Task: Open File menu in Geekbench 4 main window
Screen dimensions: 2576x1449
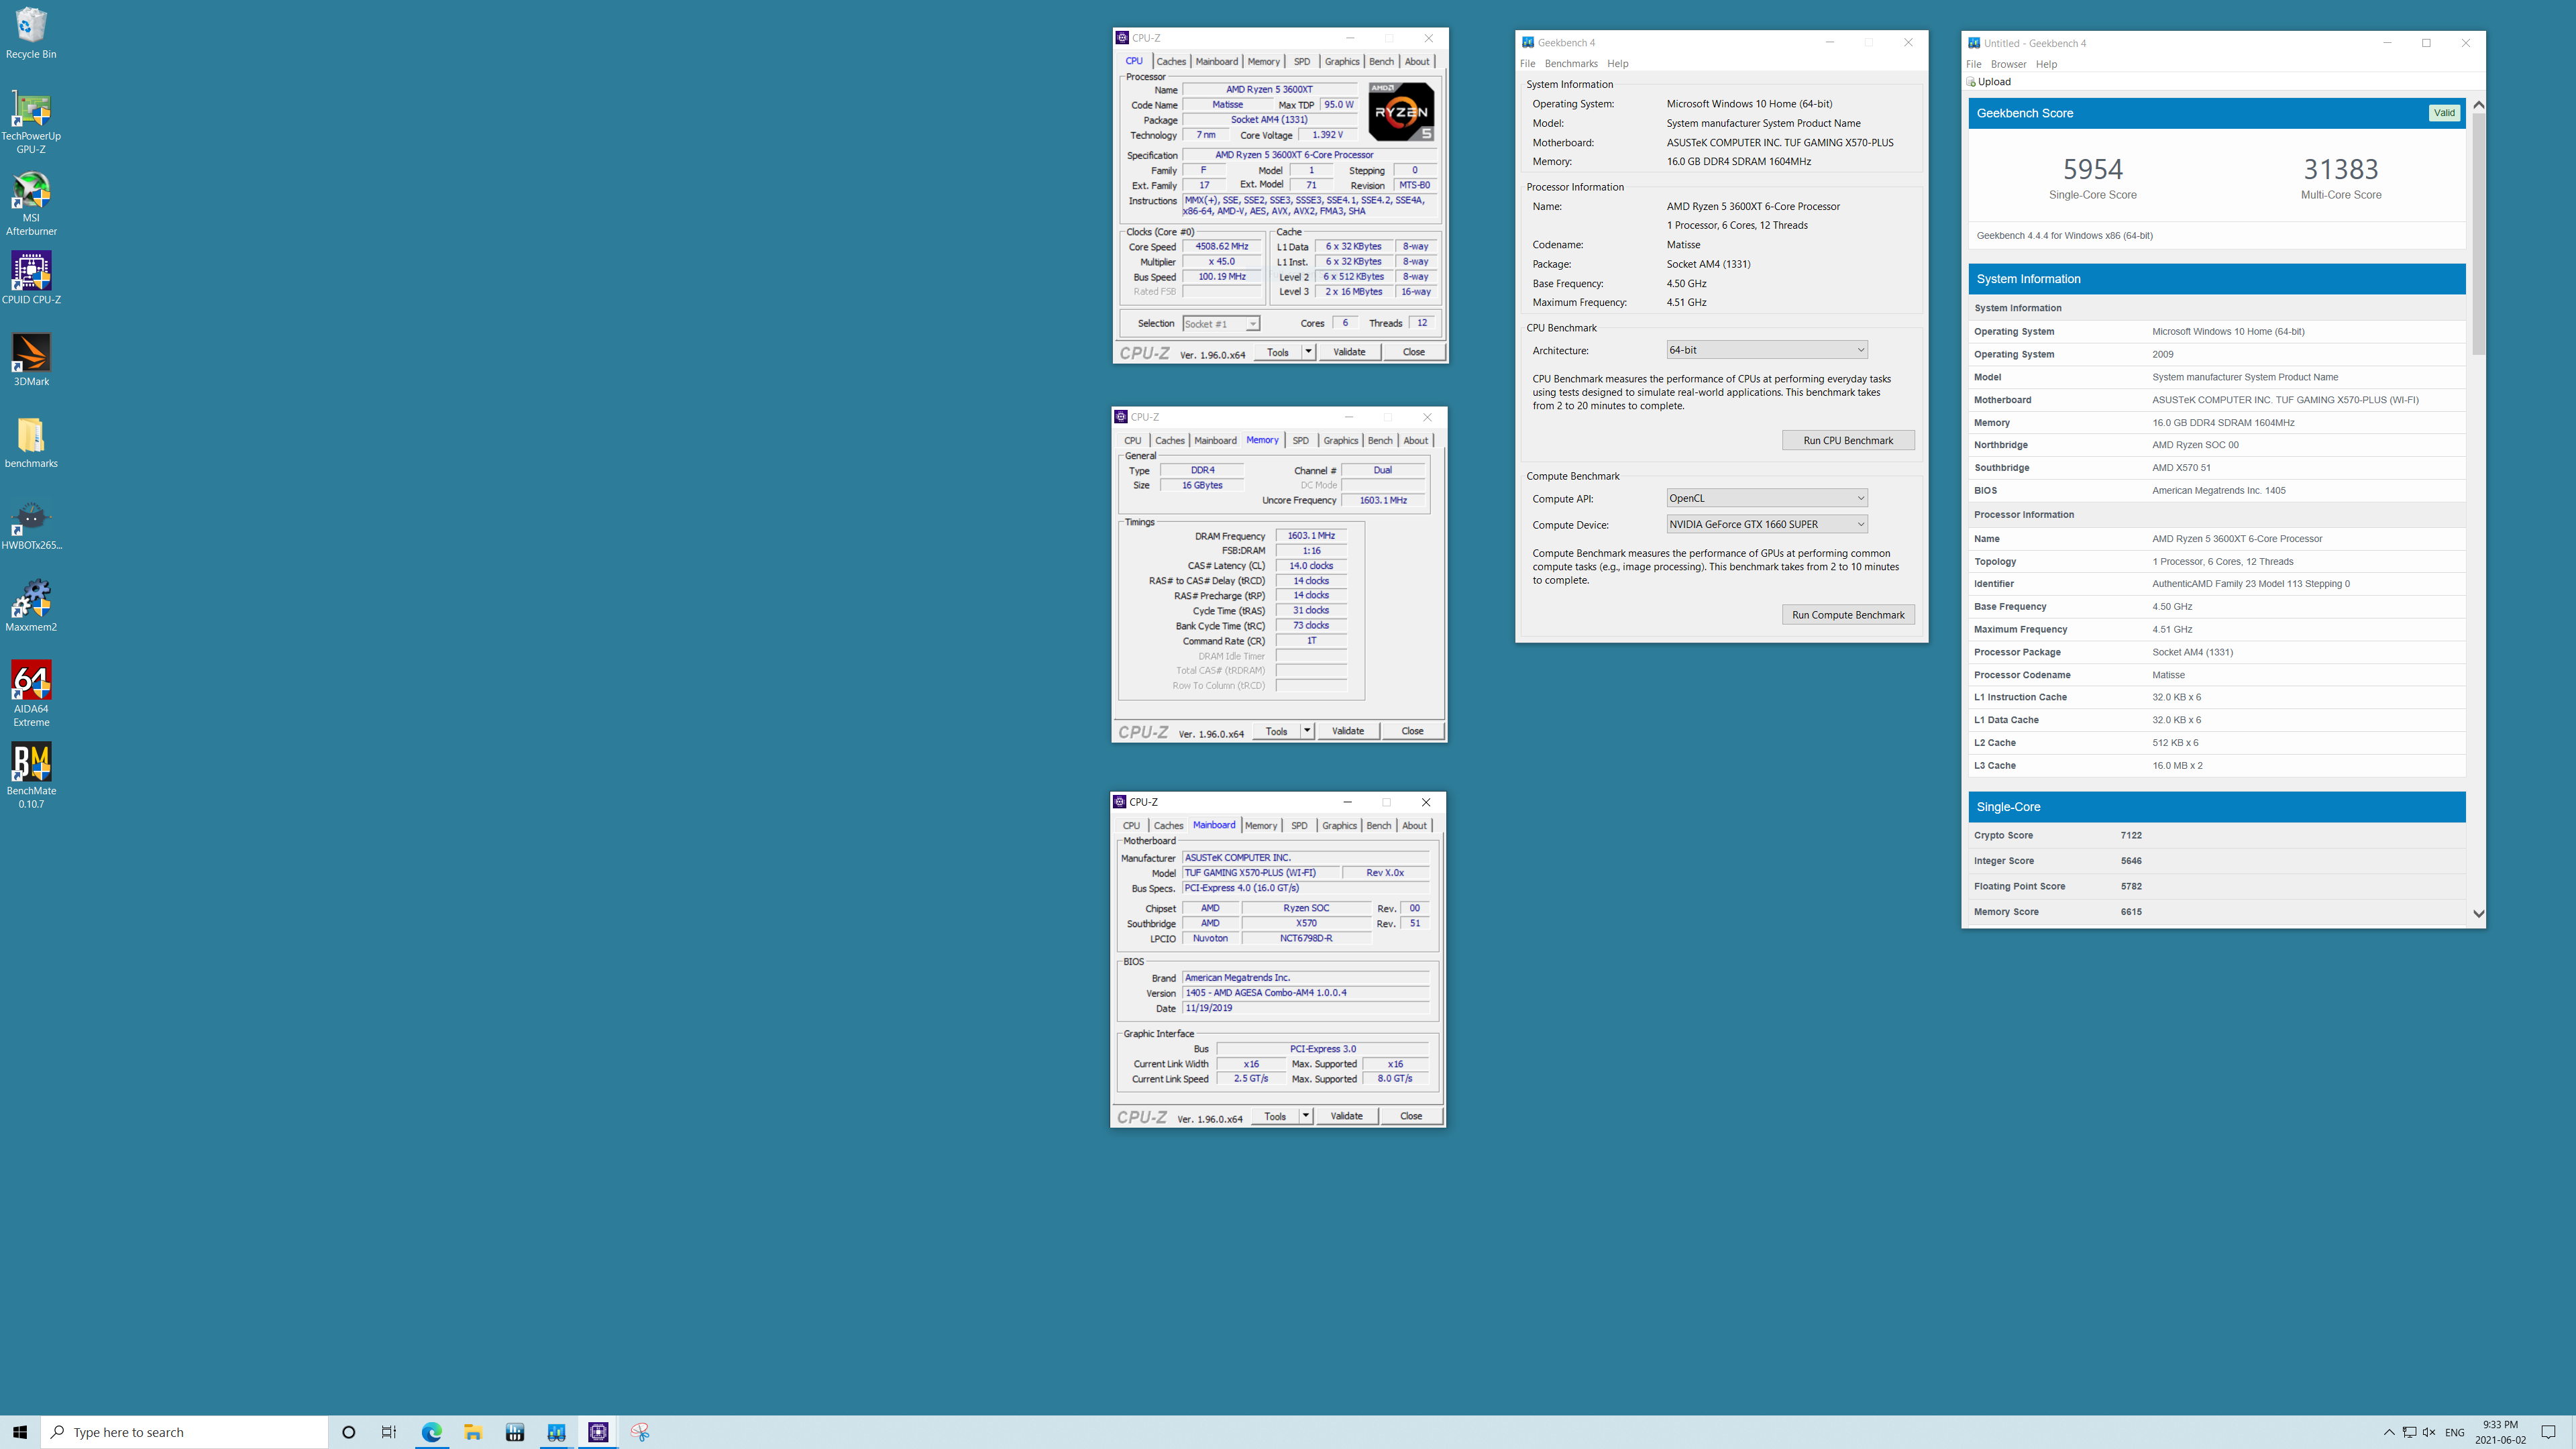Action: pyautogui.click(x=1527, y=63)
